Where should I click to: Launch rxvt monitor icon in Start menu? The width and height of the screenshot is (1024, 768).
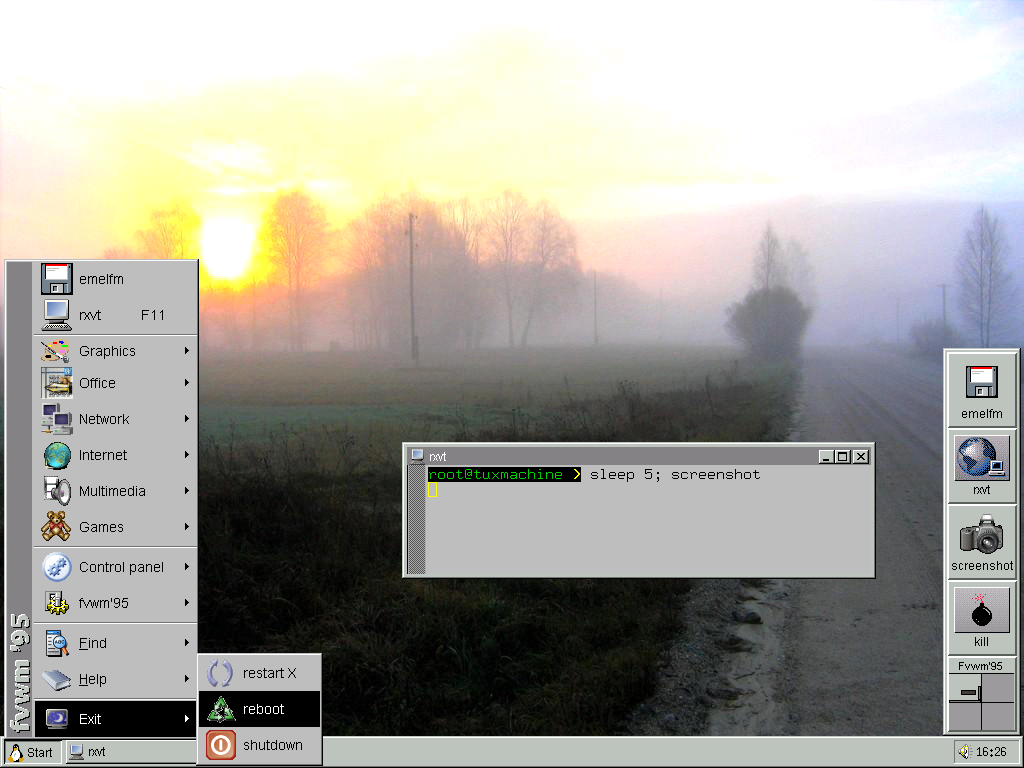point(56,315)
